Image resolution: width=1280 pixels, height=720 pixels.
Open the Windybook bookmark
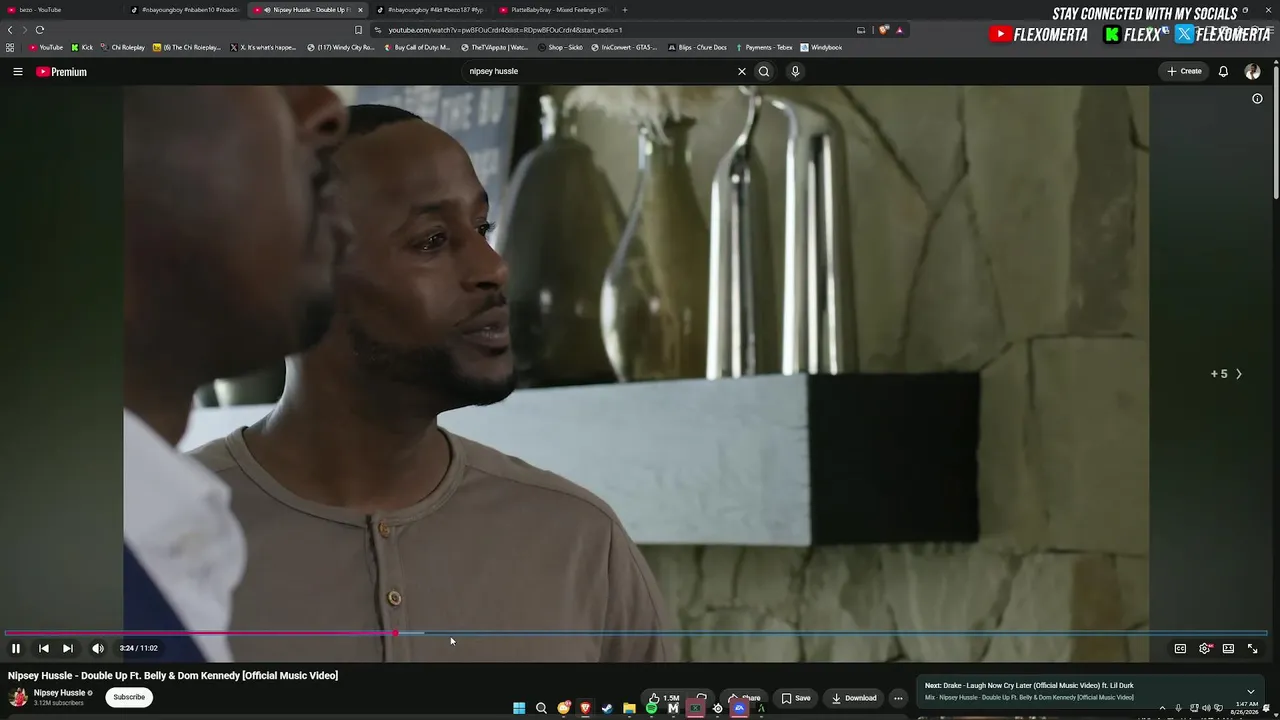click(821, 47)
